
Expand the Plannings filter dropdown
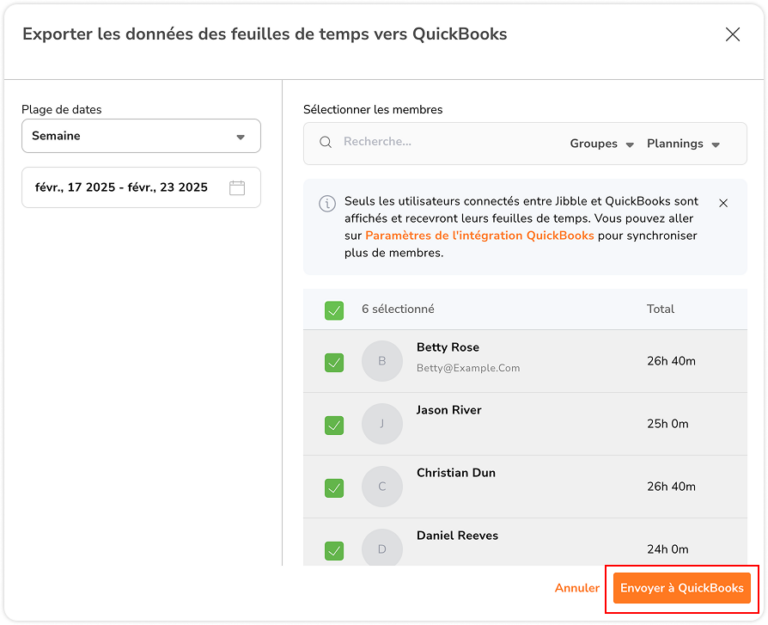tap(684, 144)
